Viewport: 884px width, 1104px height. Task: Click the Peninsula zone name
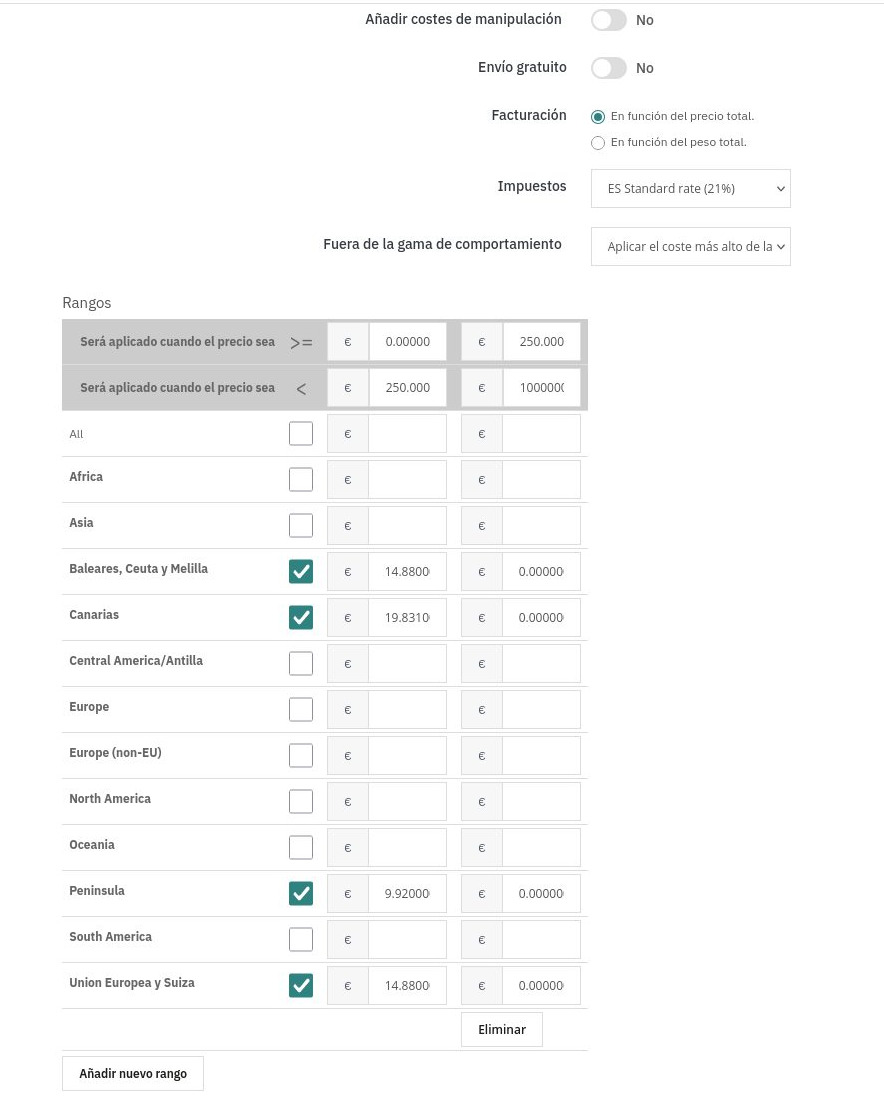coord(97,891)
